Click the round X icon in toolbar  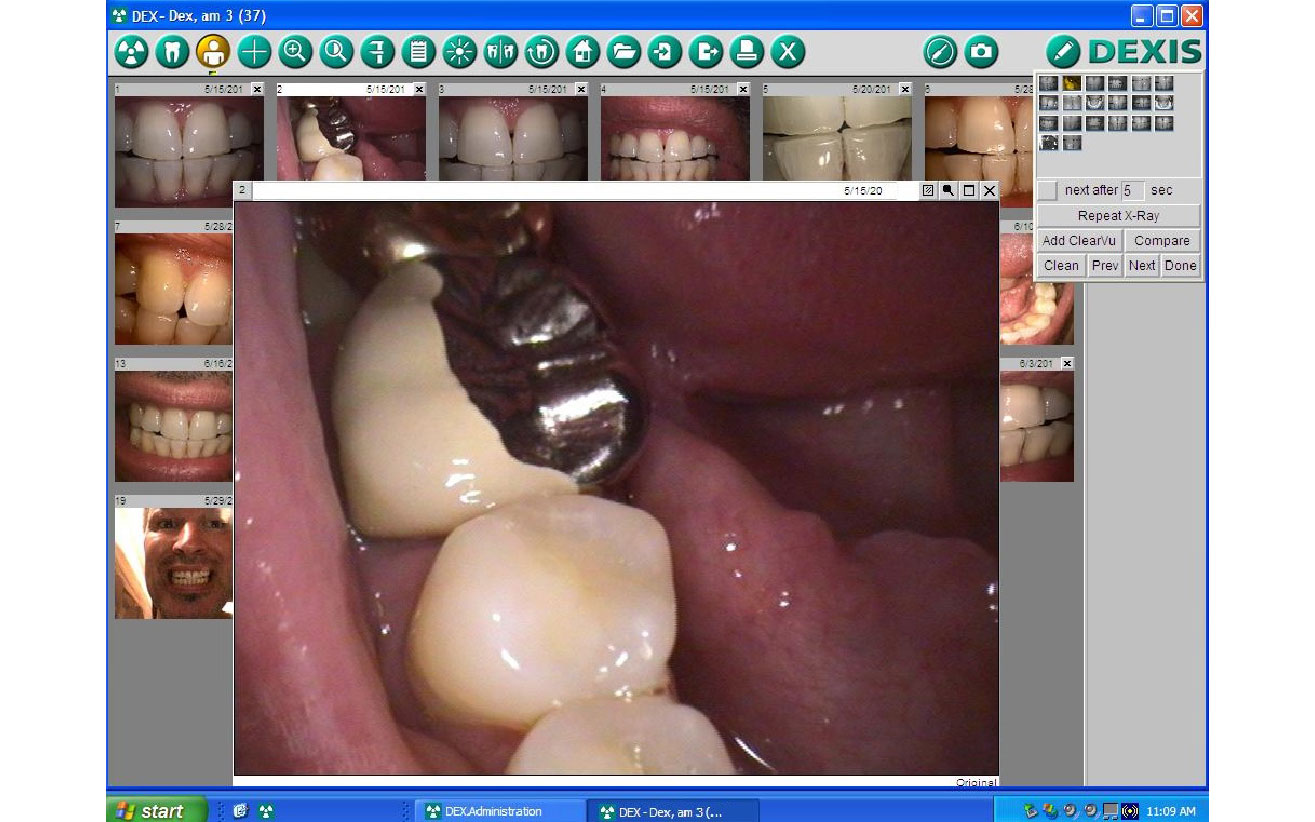pos(788,51)
